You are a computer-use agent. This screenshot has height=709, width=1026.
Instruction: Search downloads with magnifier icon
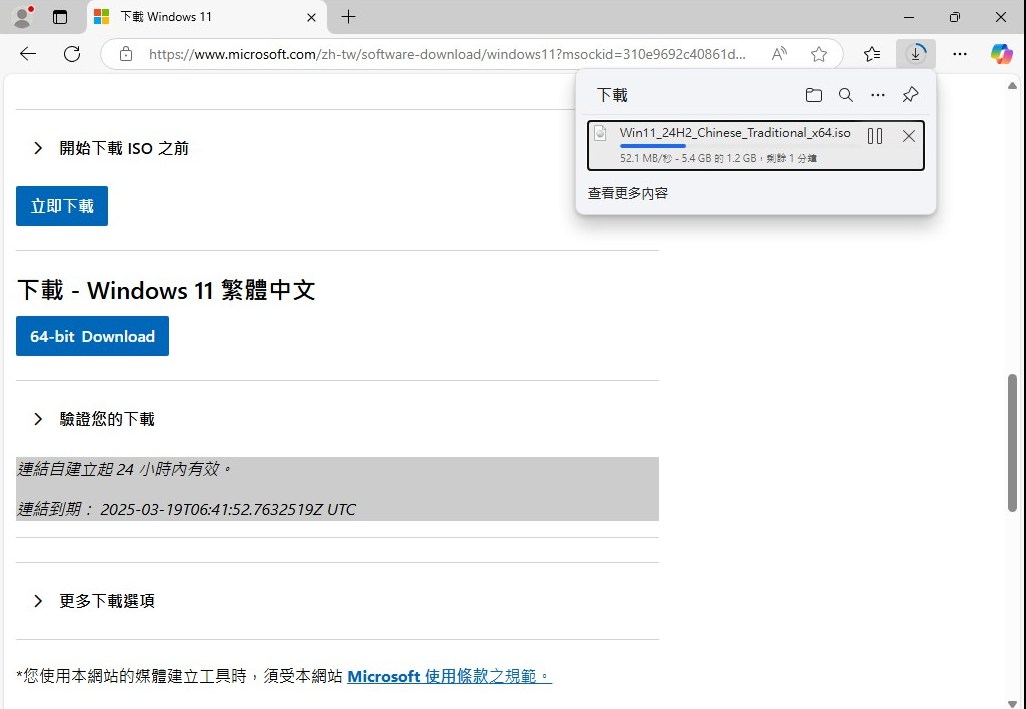[845, 95]
